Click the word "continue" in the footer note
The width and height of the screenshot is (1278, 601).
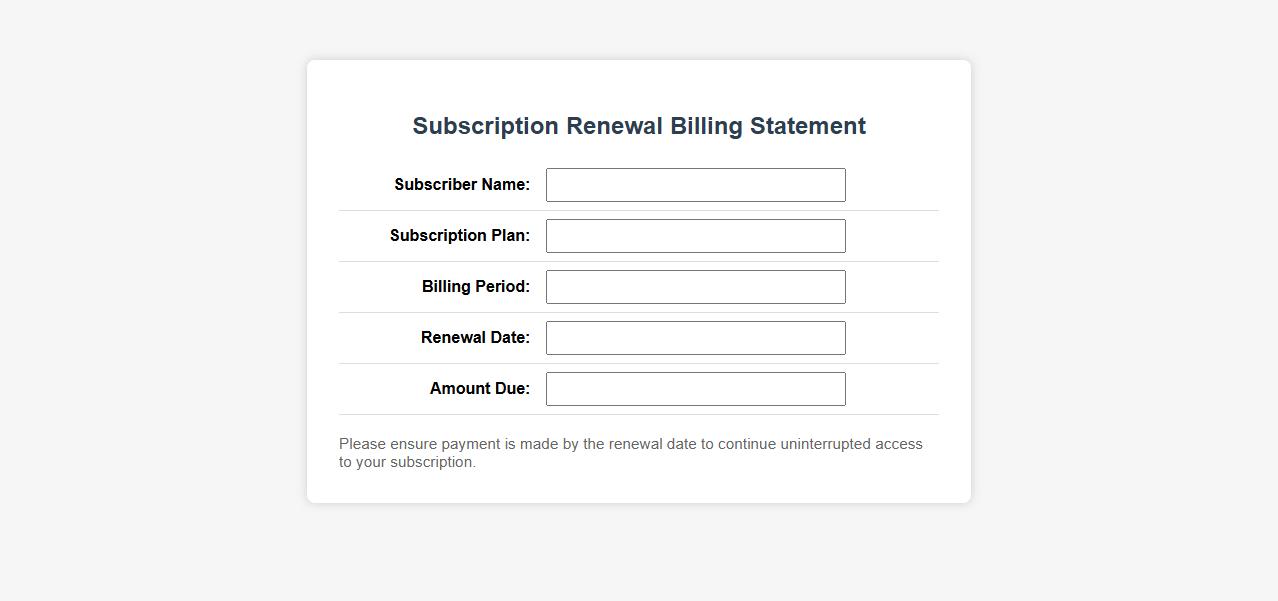tap(747, 444)
